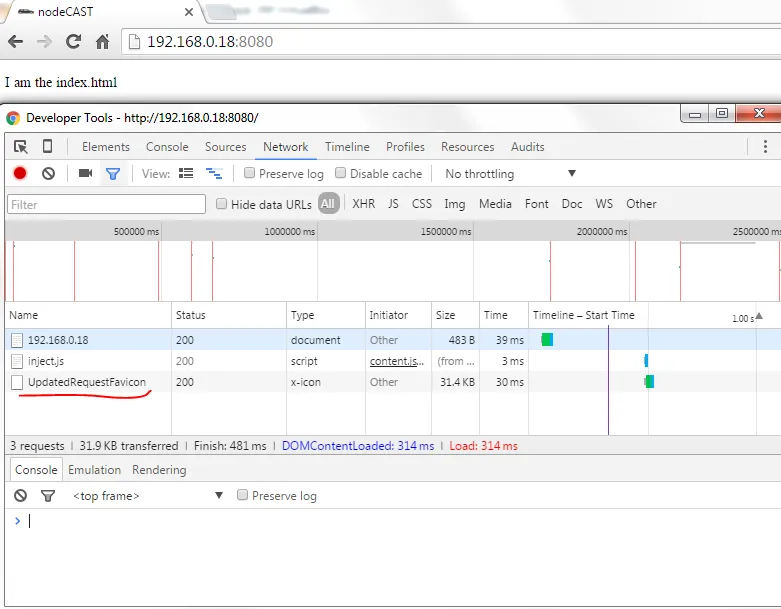The height and width of the screenshot is (609, 781).
Task: Toggle device mode mobile icon
Action: click(47, 146)
